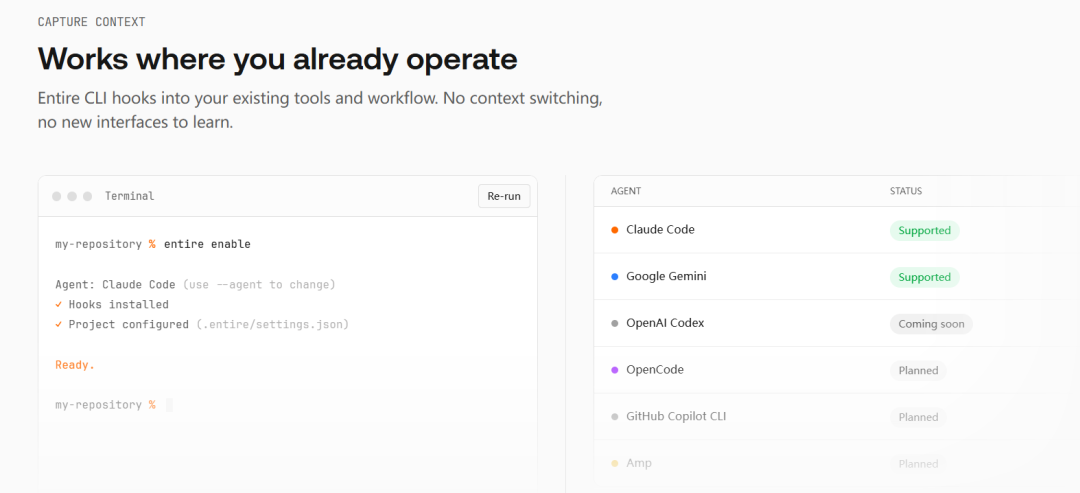Click the gray dot beside OpenAI Codex
This screenshot has width=1080, height=493.
click(615, 324)
